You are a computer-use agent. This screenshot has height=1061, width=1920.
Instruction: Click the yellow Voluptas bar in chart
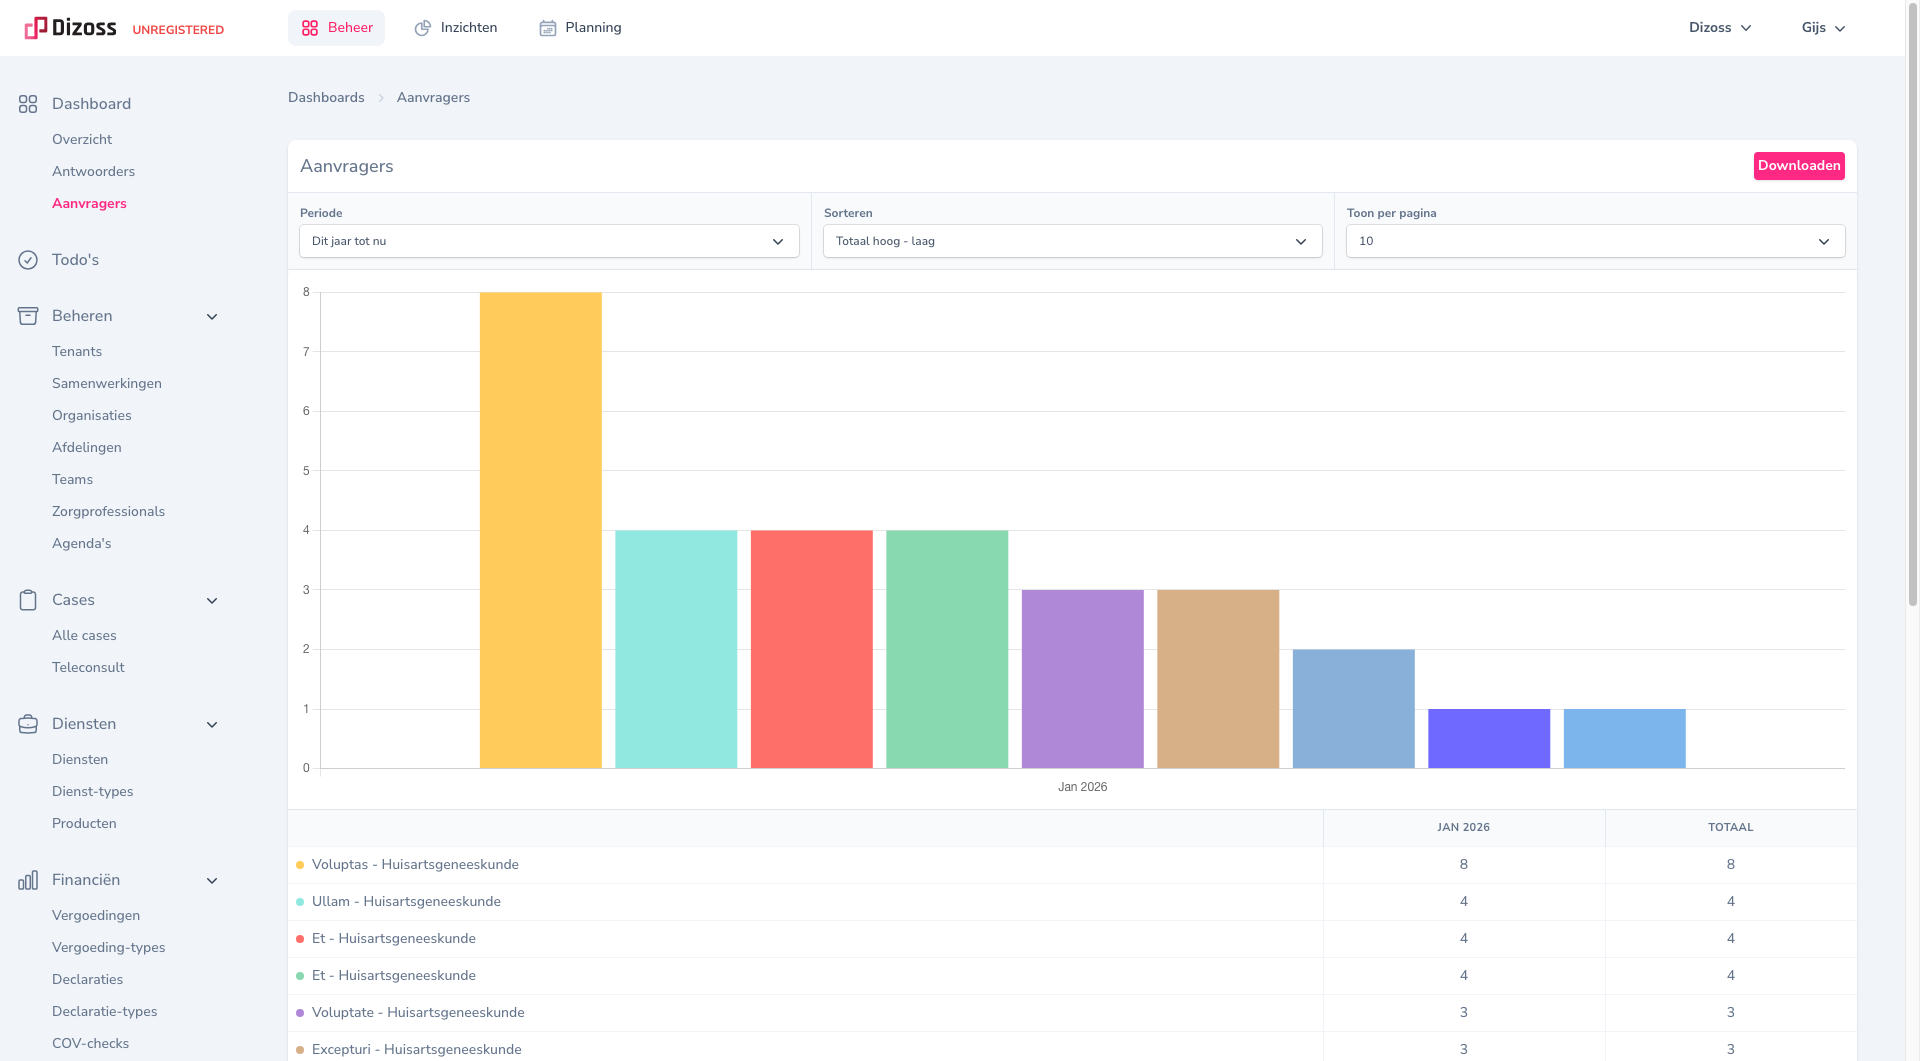(x=540, y=530)
